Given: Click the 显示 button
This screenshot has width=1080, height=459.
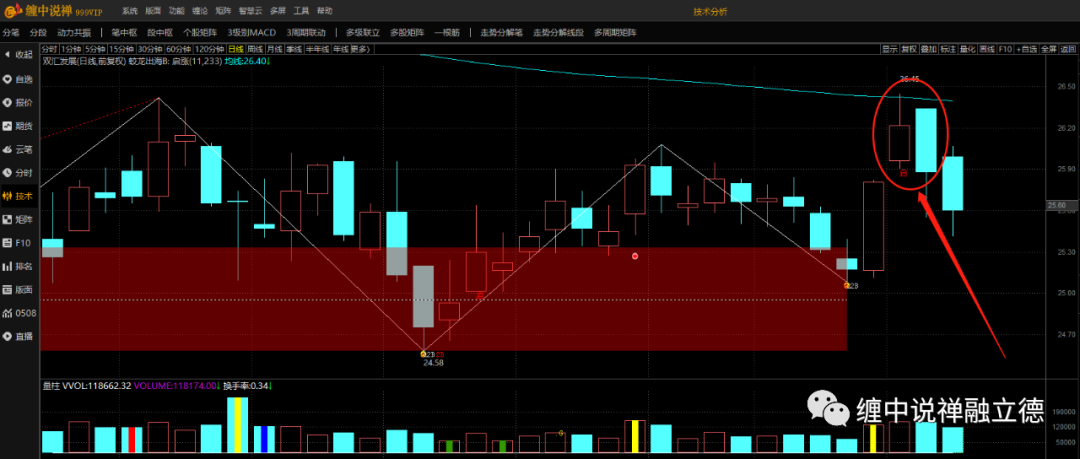Looking at the screenshot, I should coord(890,49).
